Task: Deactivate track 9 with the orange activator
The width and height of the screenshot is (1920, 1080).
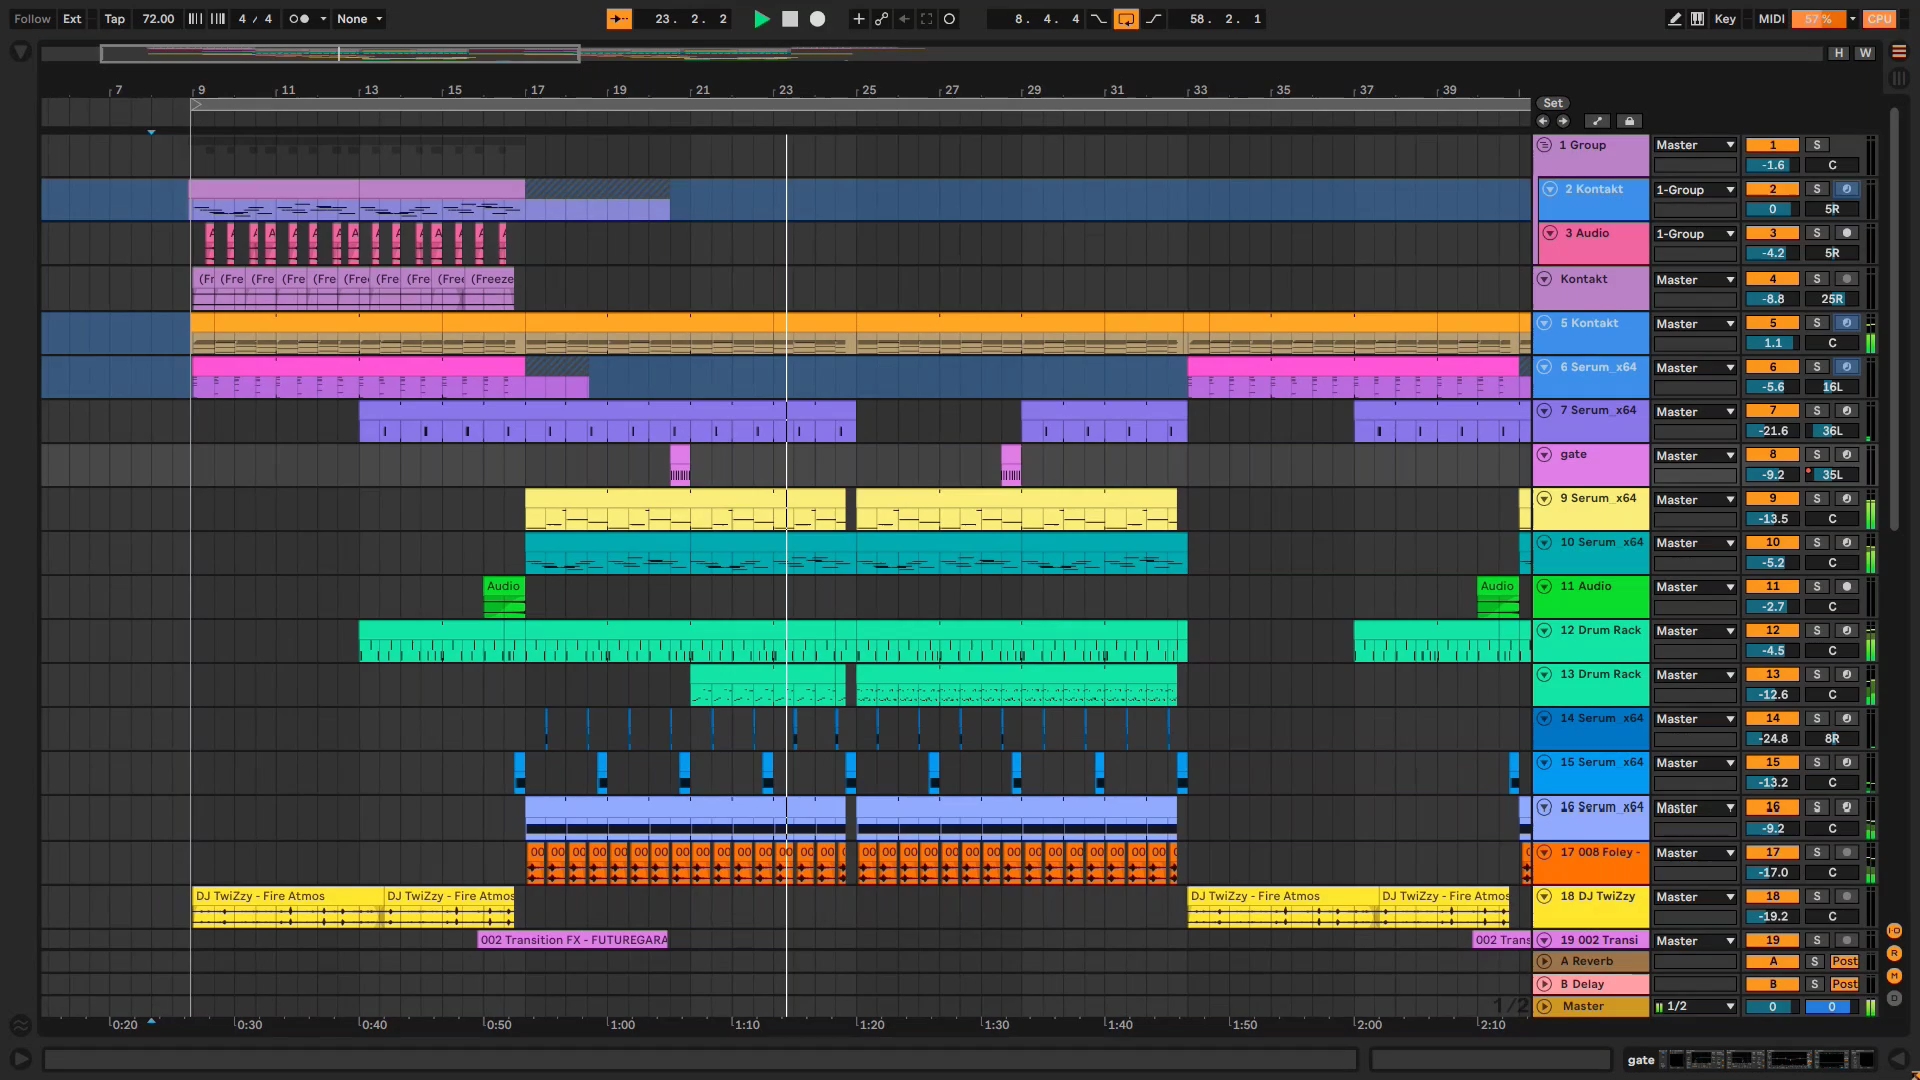Action: 1772,498
